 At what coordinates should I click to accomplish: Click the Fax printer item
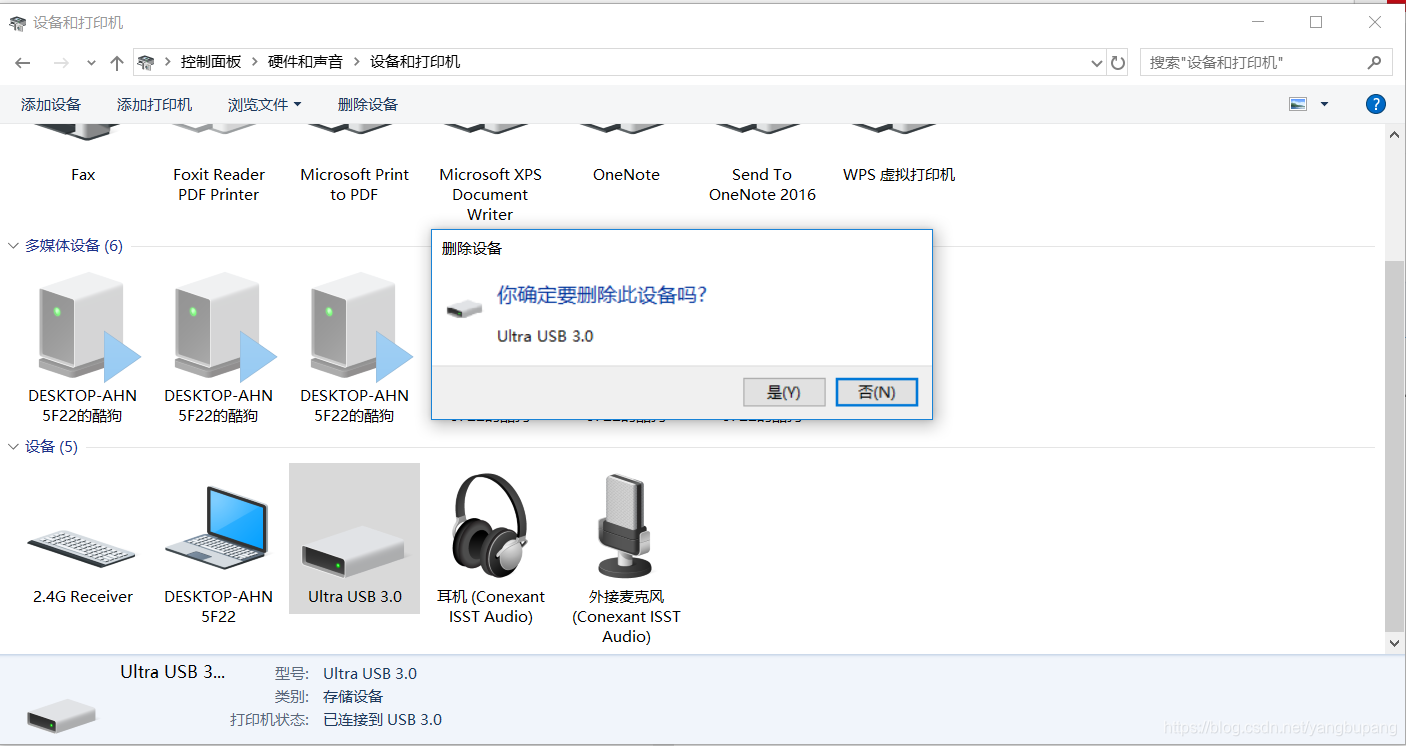(83, 174)
